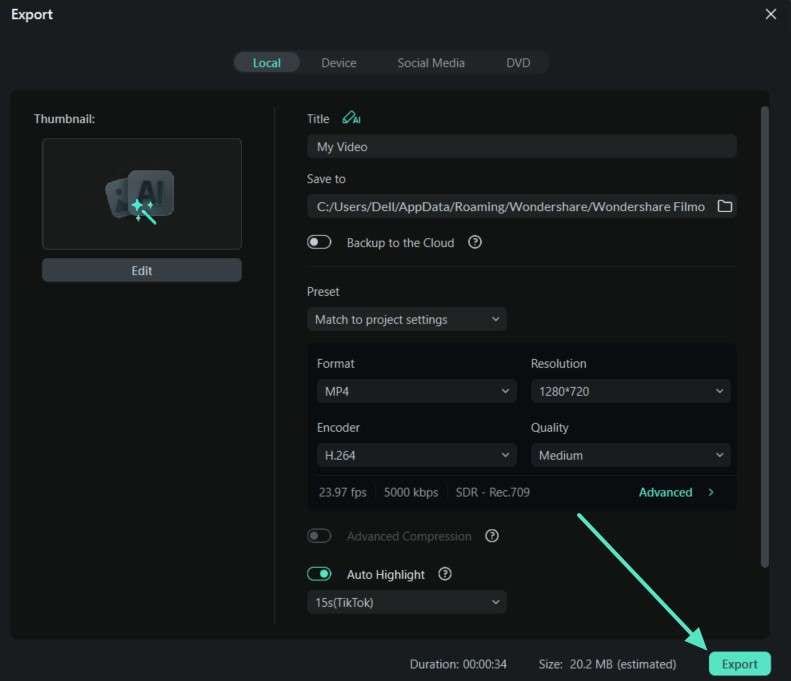The image size is (791, 681).
Task: Switch to the Device tab
Action: point(338,63)
